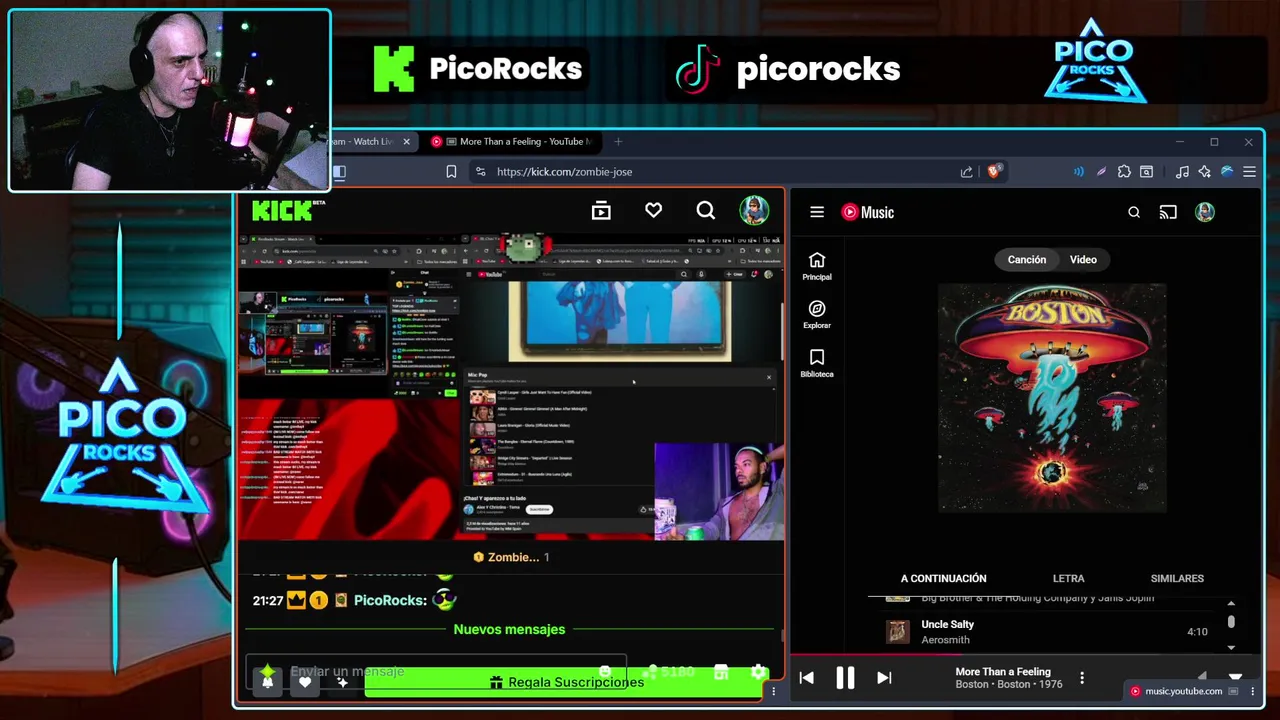Click the blue sound waves extension icon
Image resolution: width=1280 pixels, height=720 pixels.
pyautogui.click(x=1078, y=172)
